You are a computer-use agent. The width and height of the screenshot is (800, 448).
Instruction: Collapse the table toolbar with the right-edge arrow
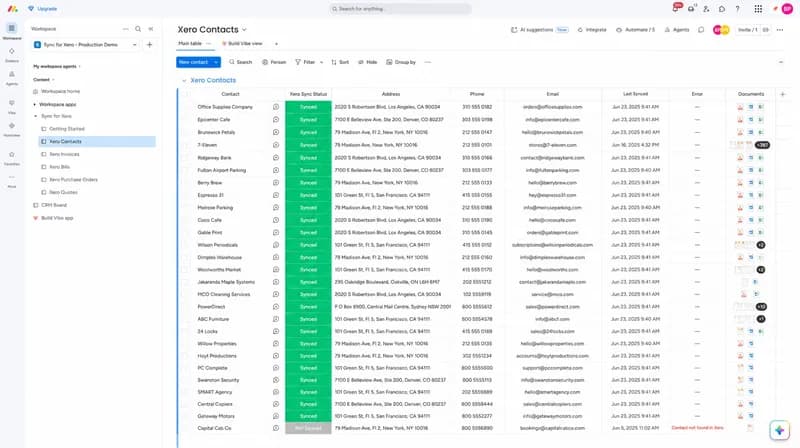tap(781, 62)
